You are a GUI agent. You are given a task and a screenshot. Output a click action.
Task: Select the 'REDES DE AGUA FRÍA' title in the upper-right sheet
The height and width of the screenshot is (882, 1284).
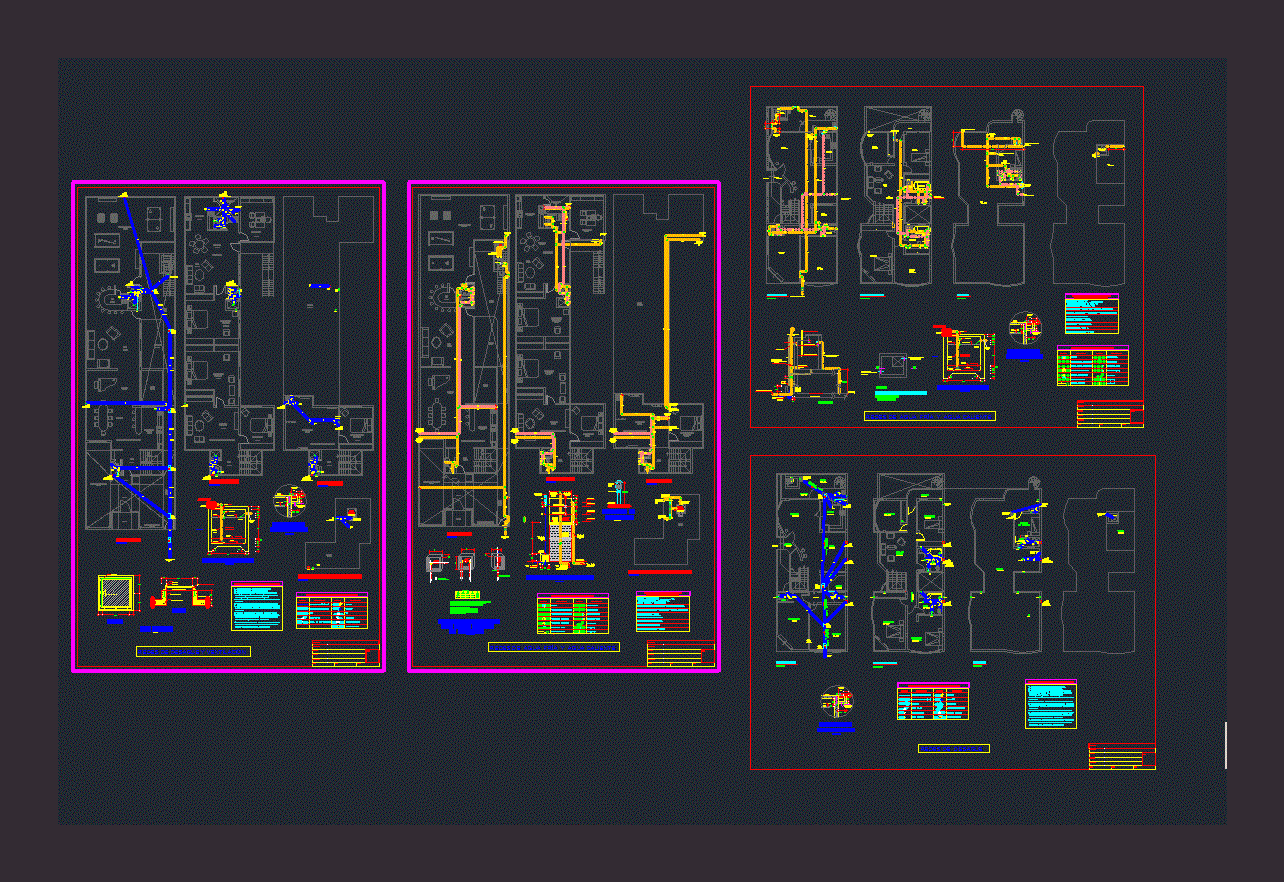[x=930, y=415]
